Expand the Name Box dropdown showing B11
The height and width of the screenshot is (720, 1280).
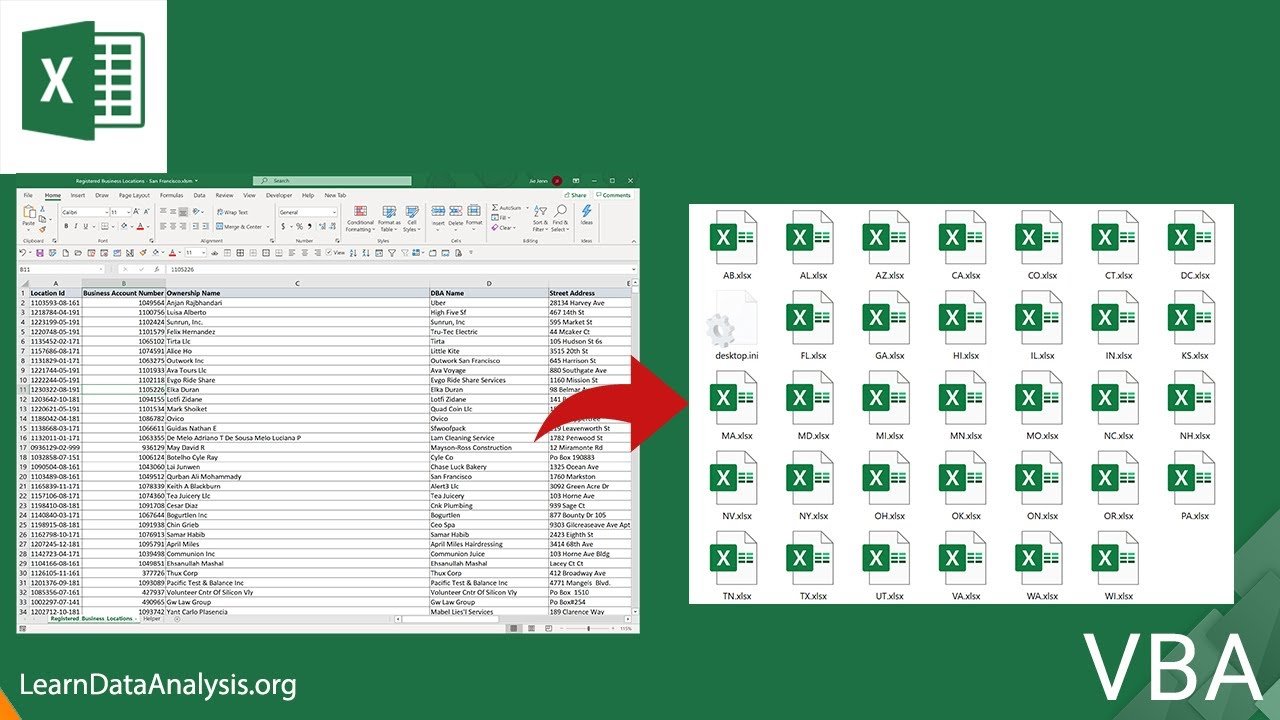100,269
